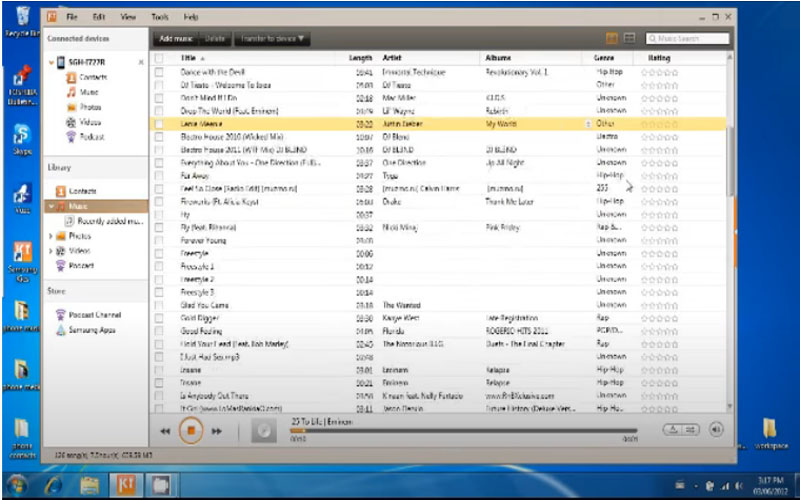The image size is (800, 500).
Task: Open Samsung Kies desktop shortcut
Action: click(22, 261)
